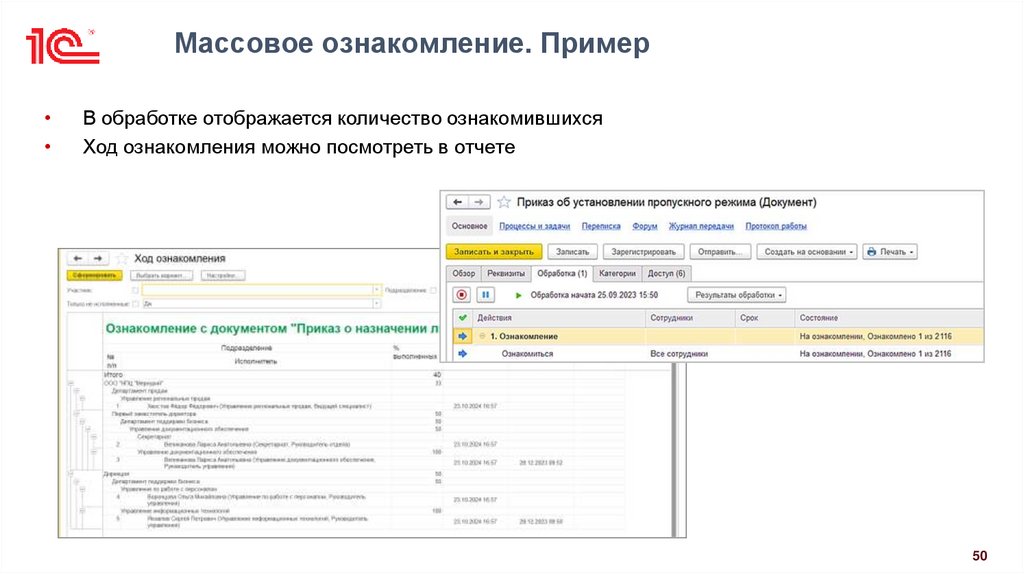
Task: Click the green checkmark column header icon
Action: click(462, 318)
